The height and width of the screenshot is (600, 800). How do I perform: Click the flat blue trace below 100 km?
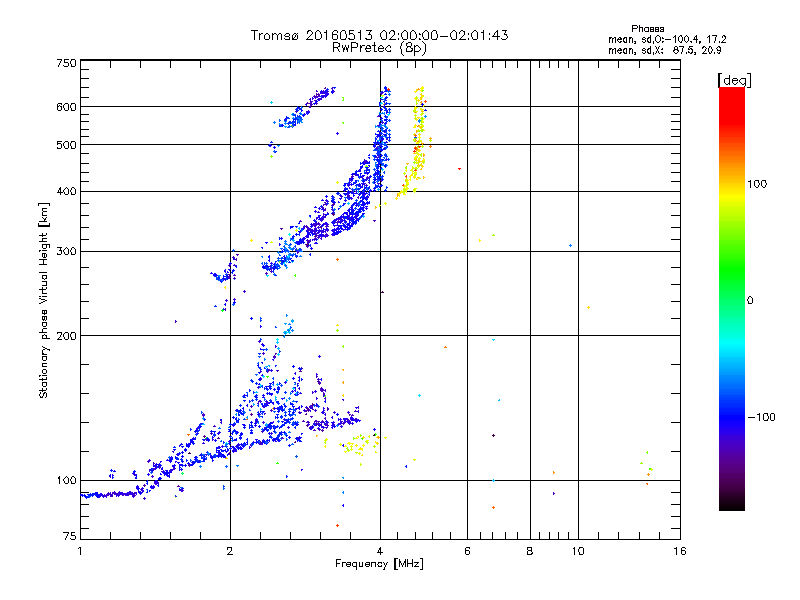click(110, 494)
